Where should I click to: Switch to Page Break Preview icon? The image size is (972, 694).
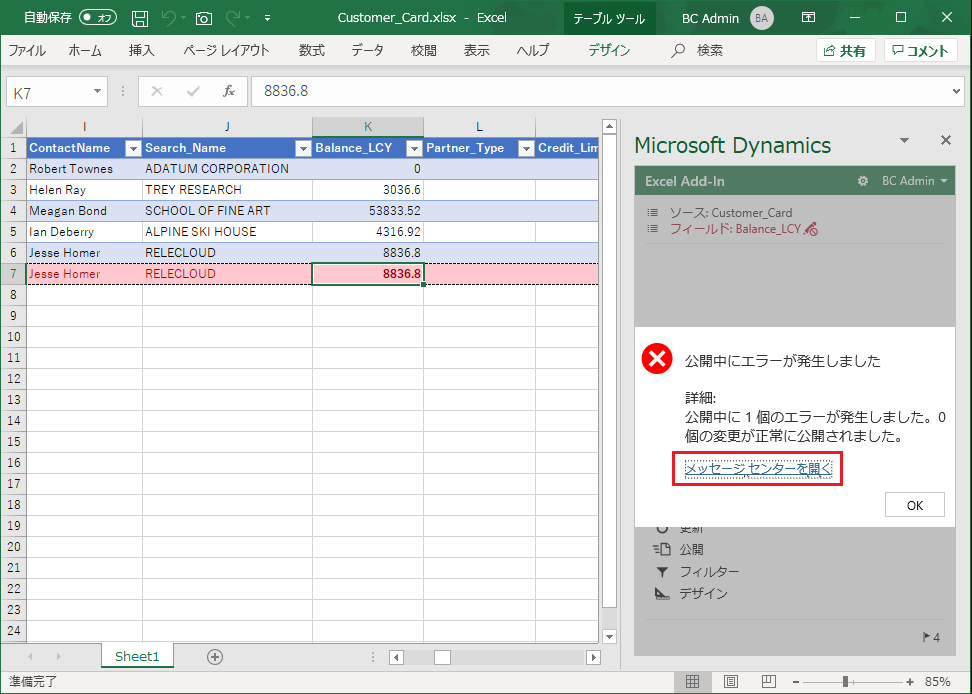[769, 682]
